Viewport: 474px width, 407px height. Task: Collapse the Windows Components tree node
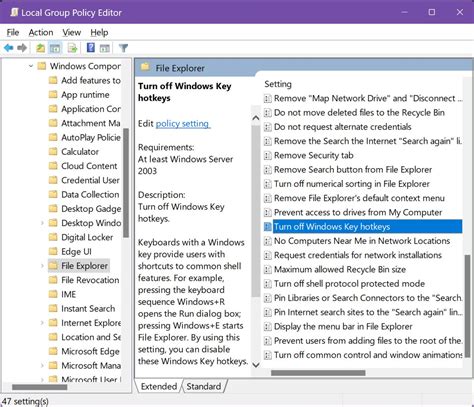(x=31, y=66)
